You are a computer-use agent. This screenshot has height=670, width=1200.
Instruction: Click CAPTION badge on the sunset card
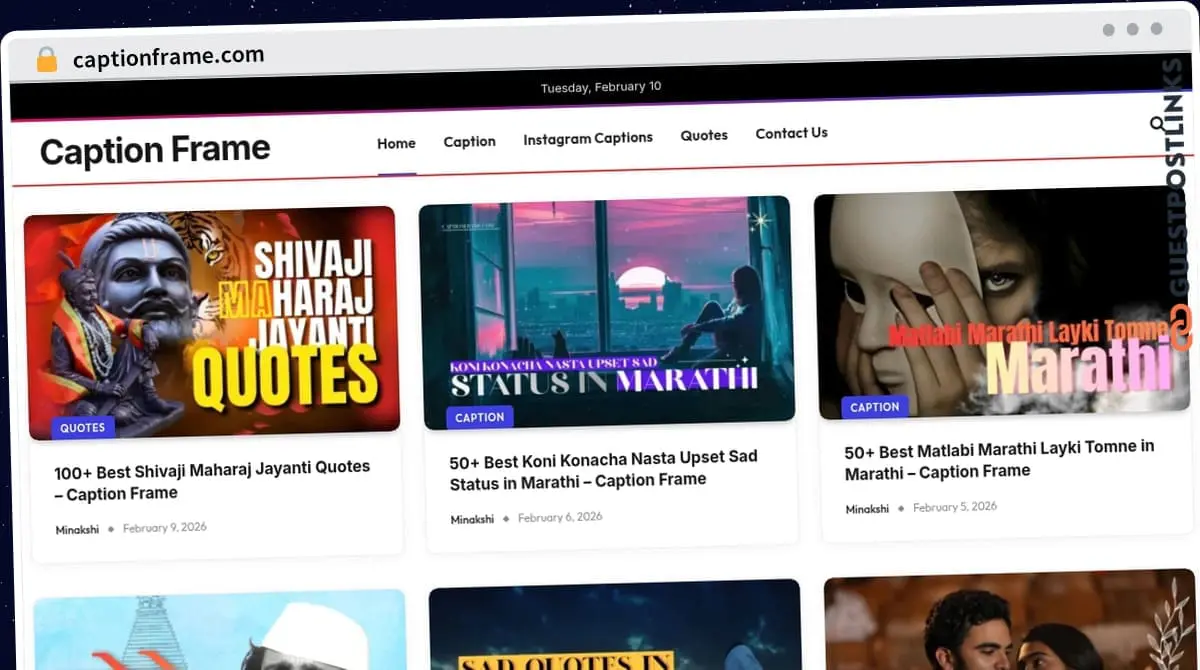point(479,417)
